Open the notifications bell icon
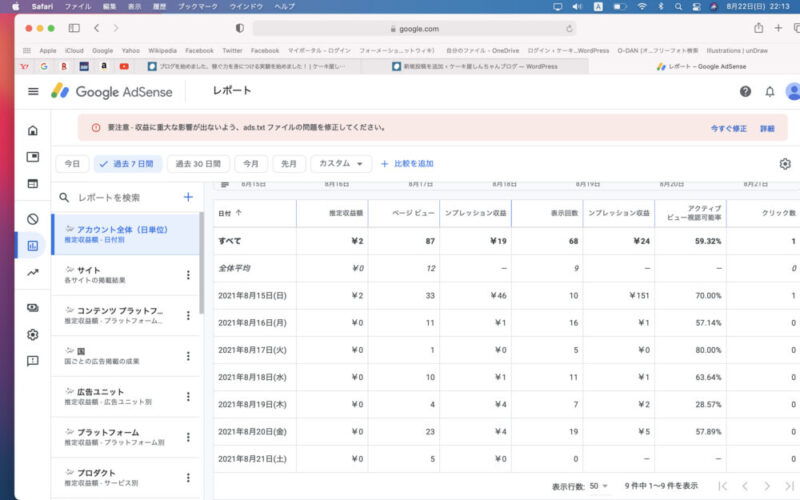This screenshot has width=800, height=500. tap(770, 91)
